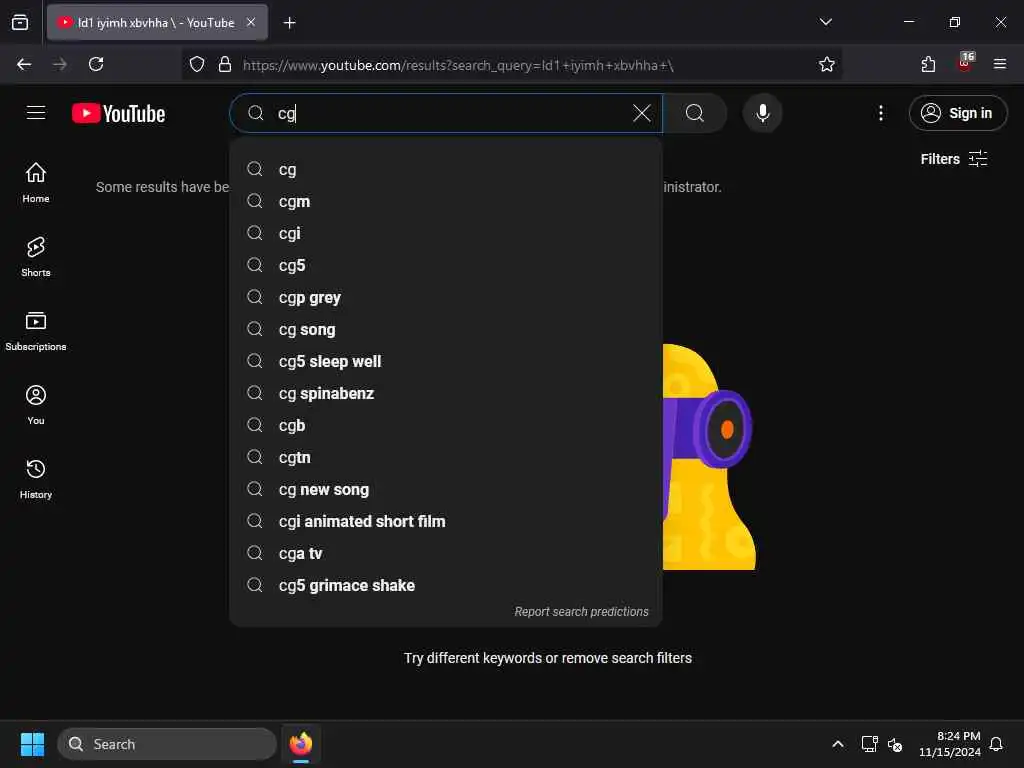This screenshot has height=768, width=1024.
Task: Click the extension icon with badge 16
Action: [x=965, y=63]
